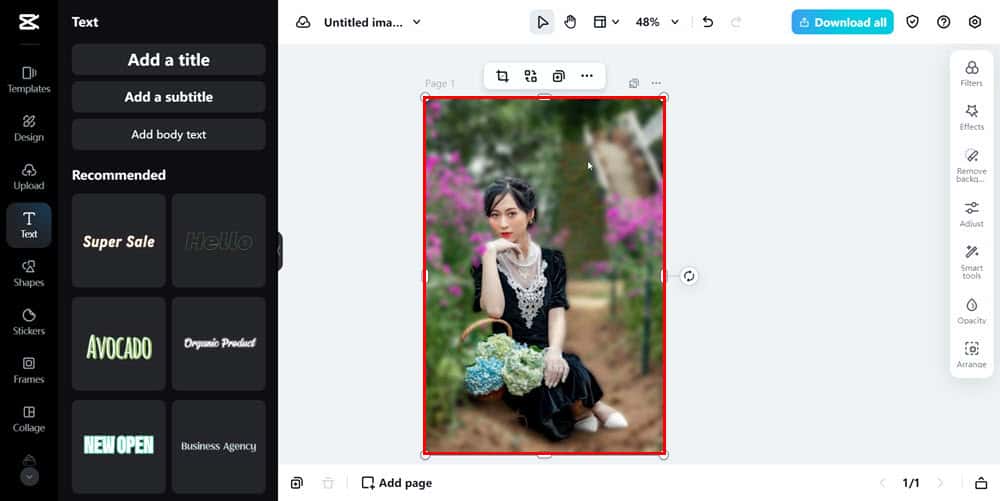Open the Frames panel
The width and height of the screenshot is (1000, 501).
29,370
